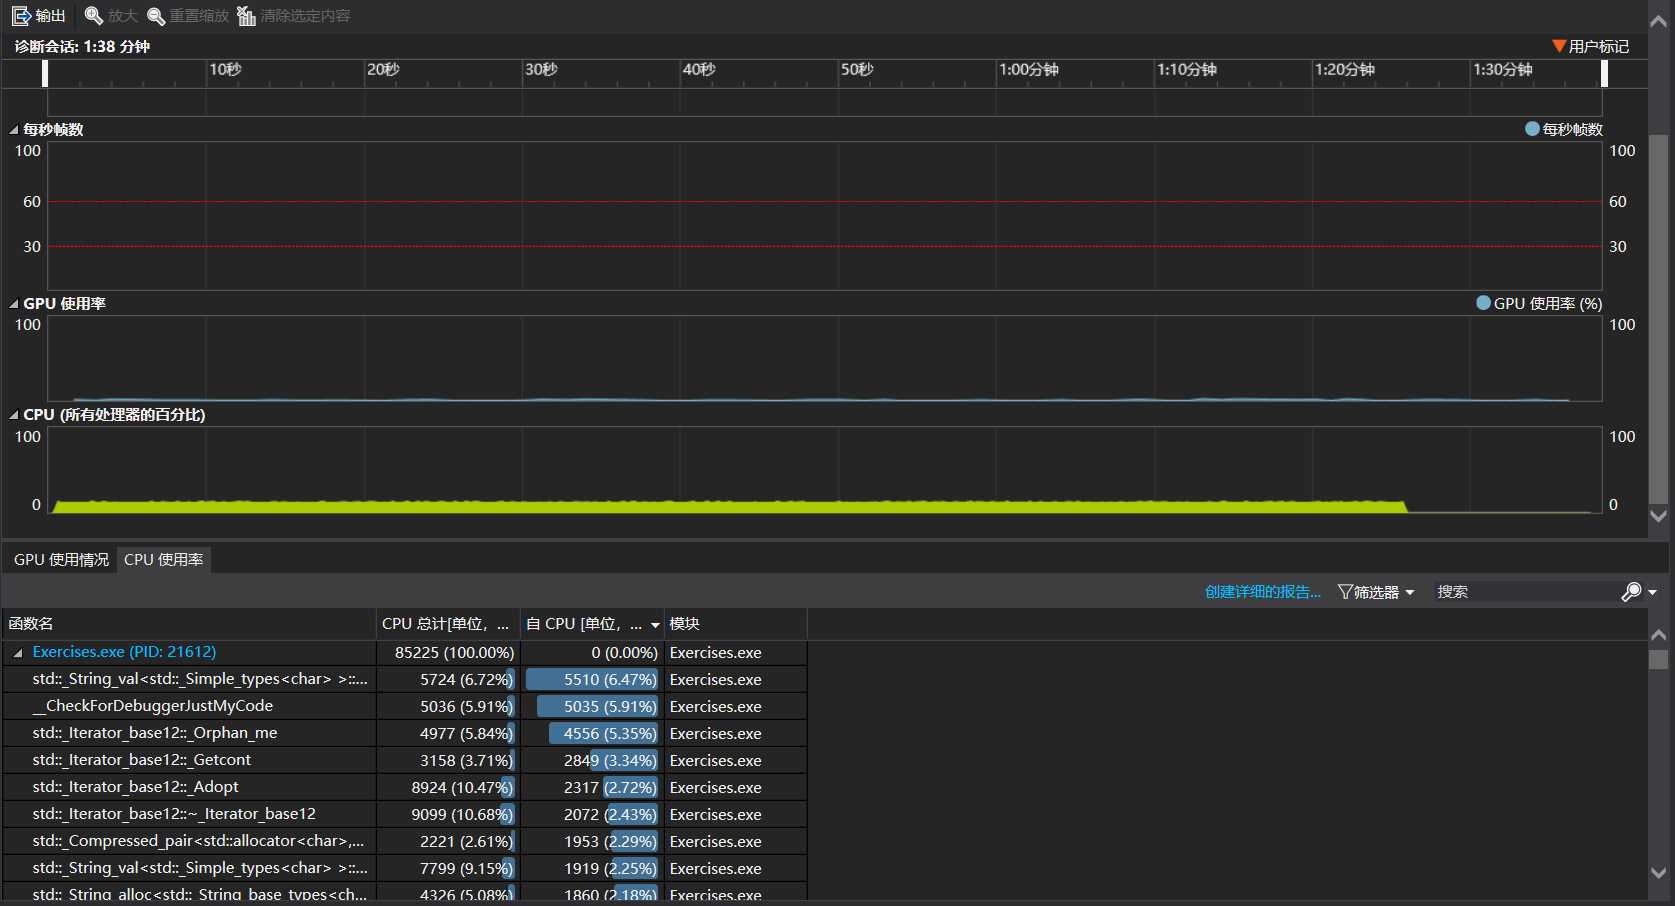Screen dimensions: 1675x906
Task: Click the 1:20分钟 mark on timeline ruler
Action: (x=1345, y=69)
